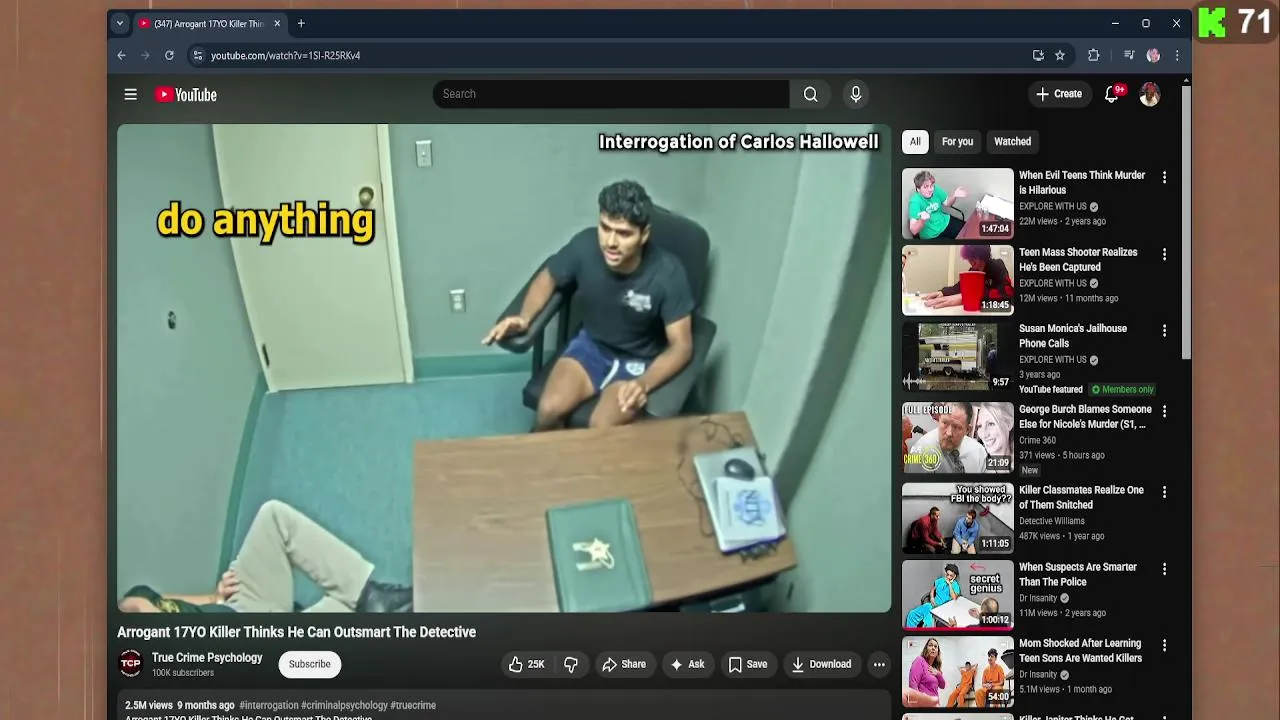The image size is (1280, 720).
Task: Open the browser extensions puzzle icon
Action: 1093,55
